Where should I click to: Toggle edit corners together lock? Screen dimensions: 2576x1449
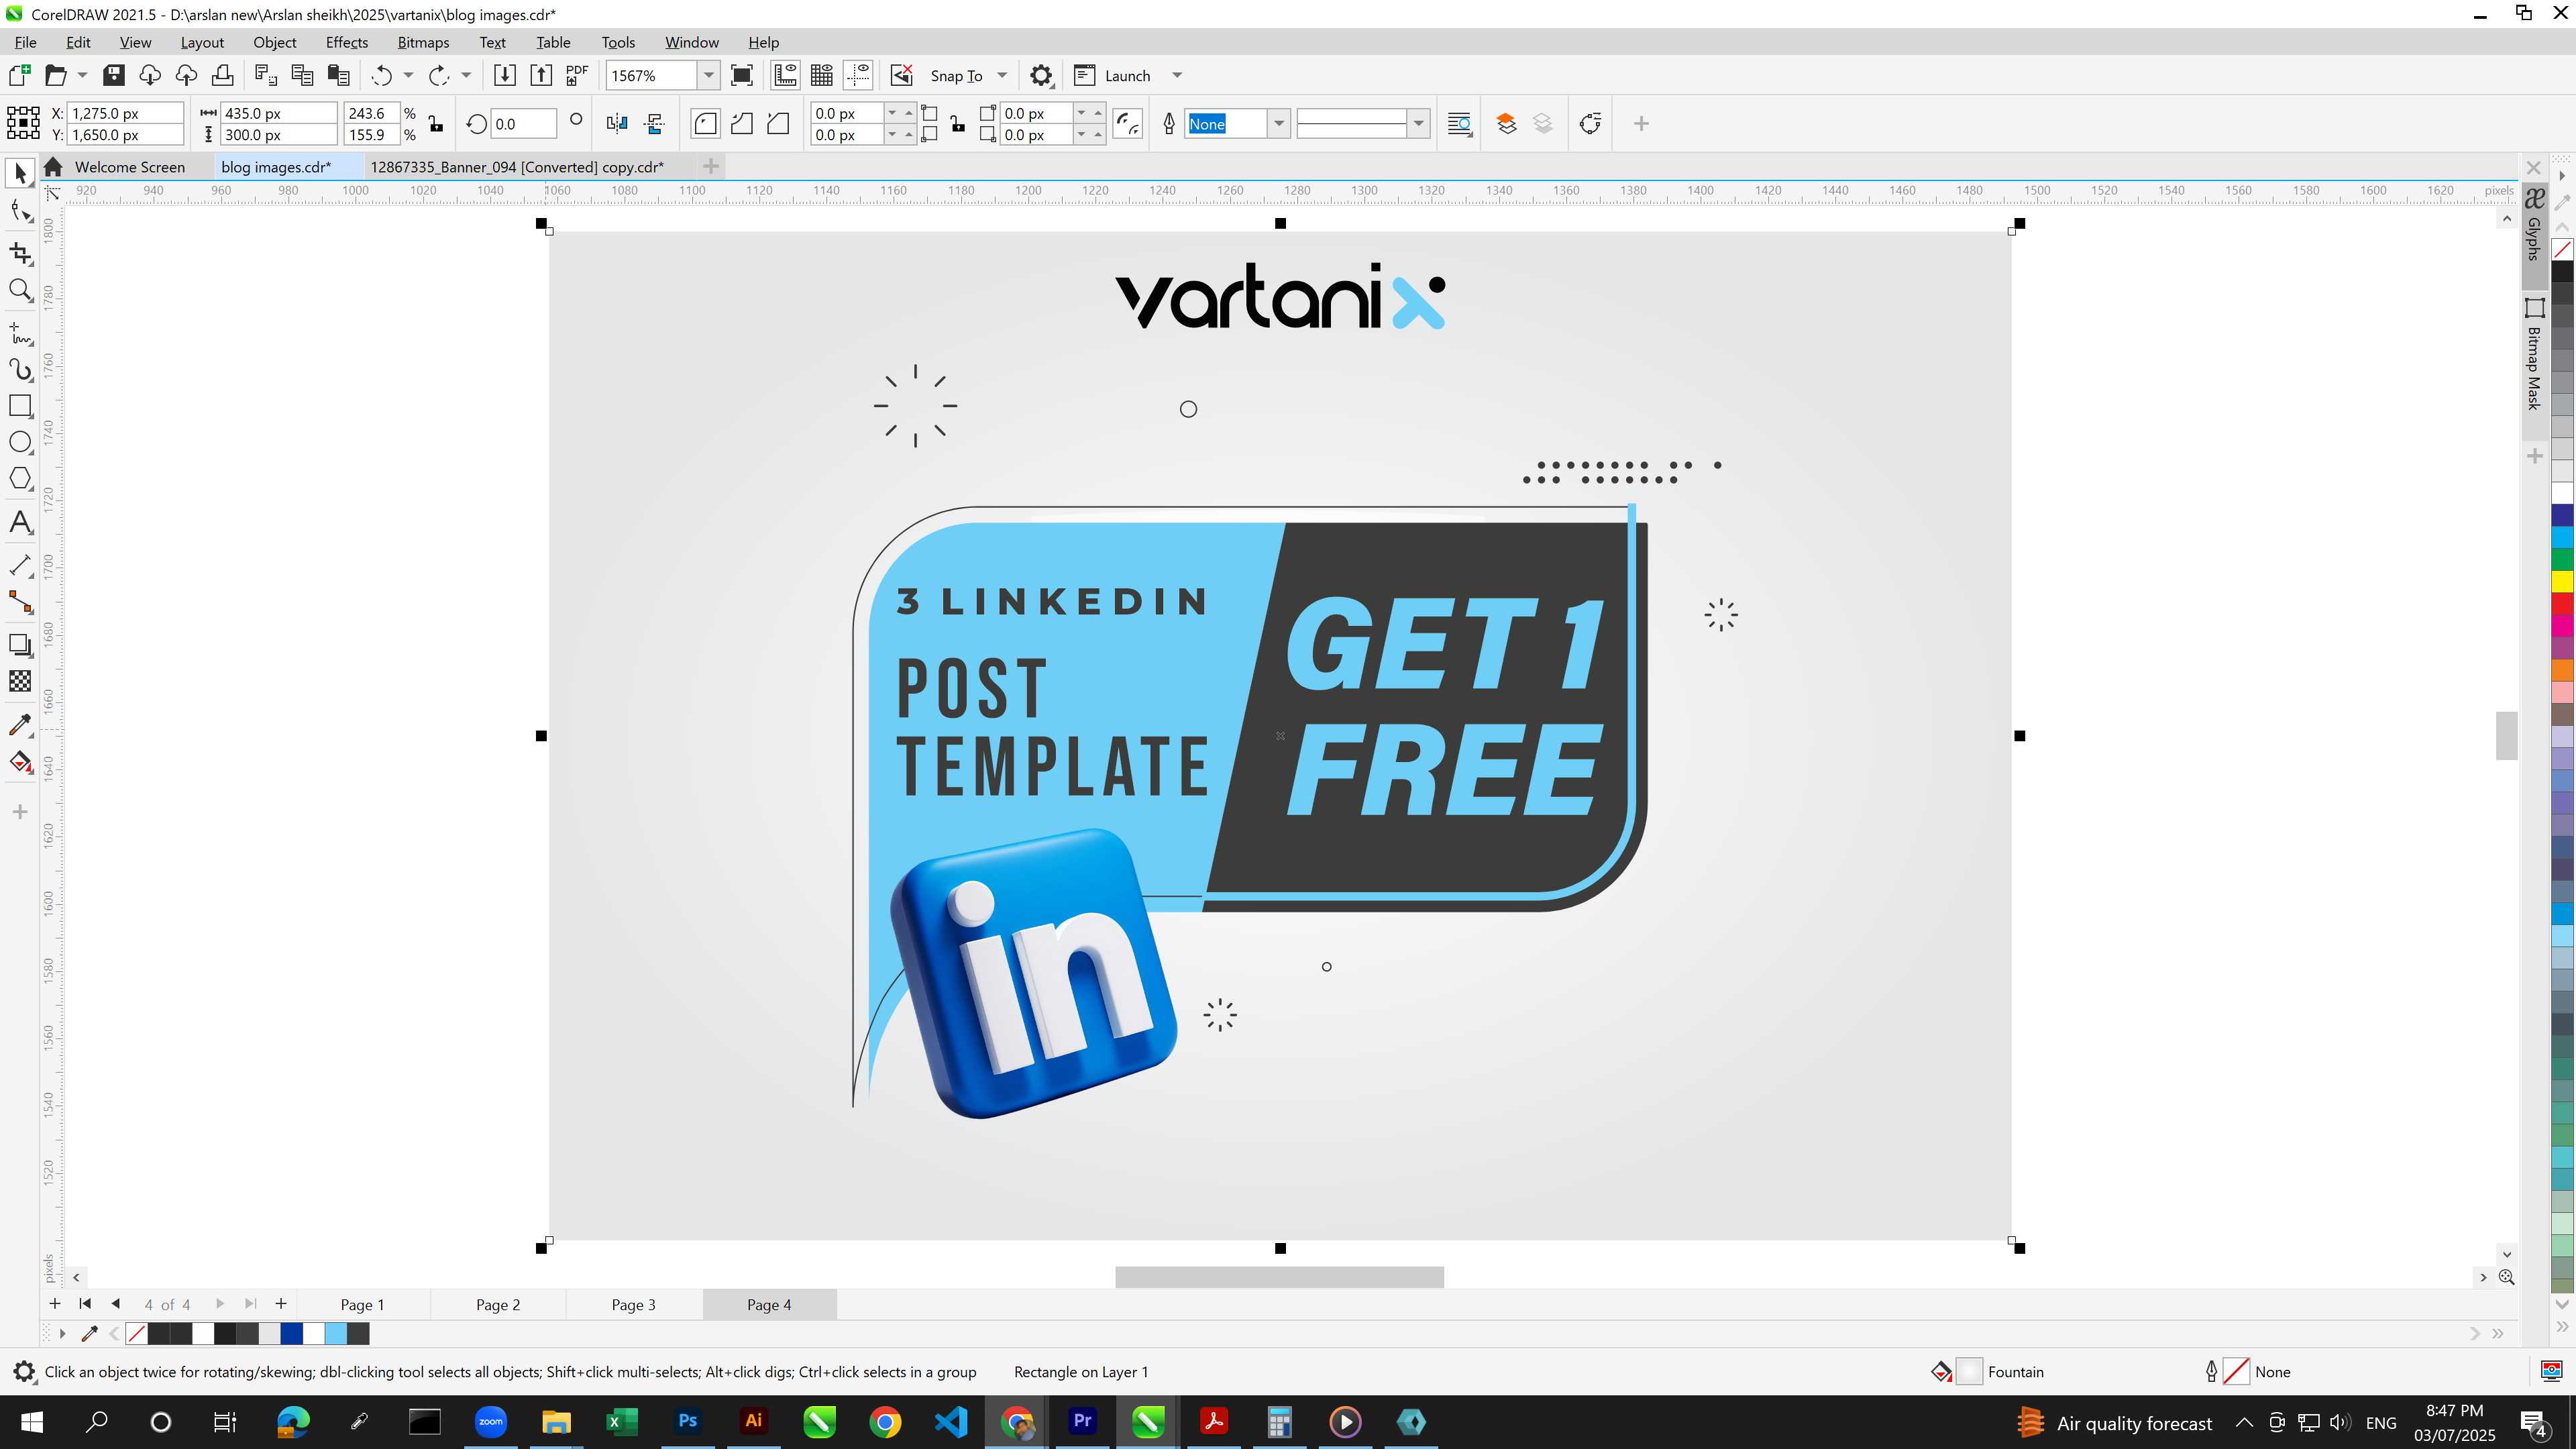click(958, 124)
